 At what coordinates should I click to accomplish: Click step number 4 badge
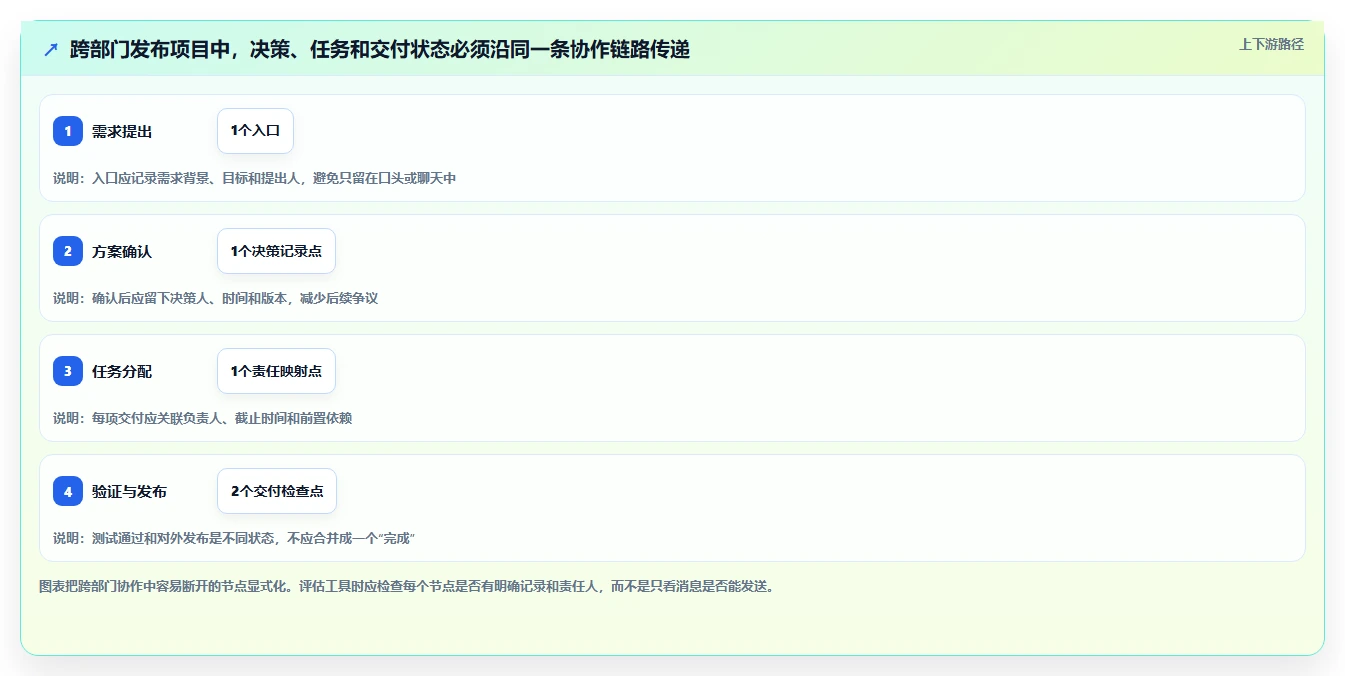tap(68, 491)
